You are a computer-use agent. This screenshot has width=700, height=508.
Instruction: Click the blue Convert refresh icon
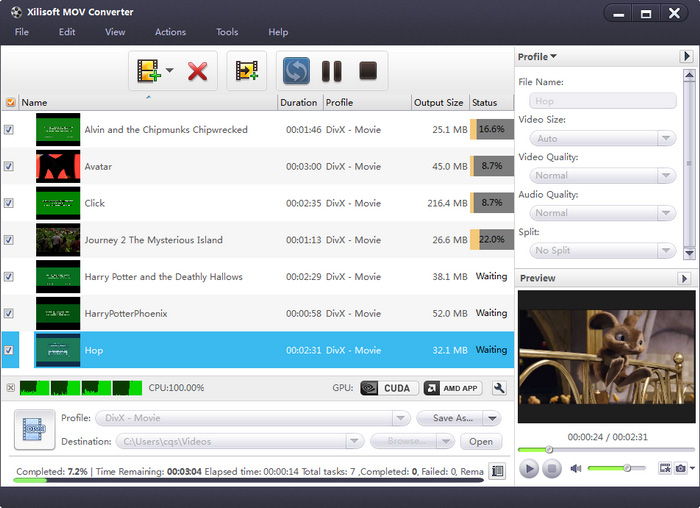point(296,71)
